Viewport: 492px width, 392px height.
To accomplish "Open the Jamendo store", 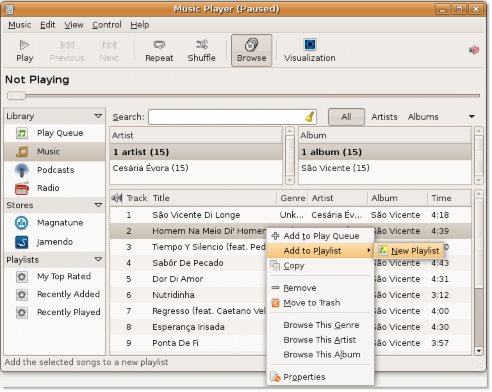I will coord(55,242).
